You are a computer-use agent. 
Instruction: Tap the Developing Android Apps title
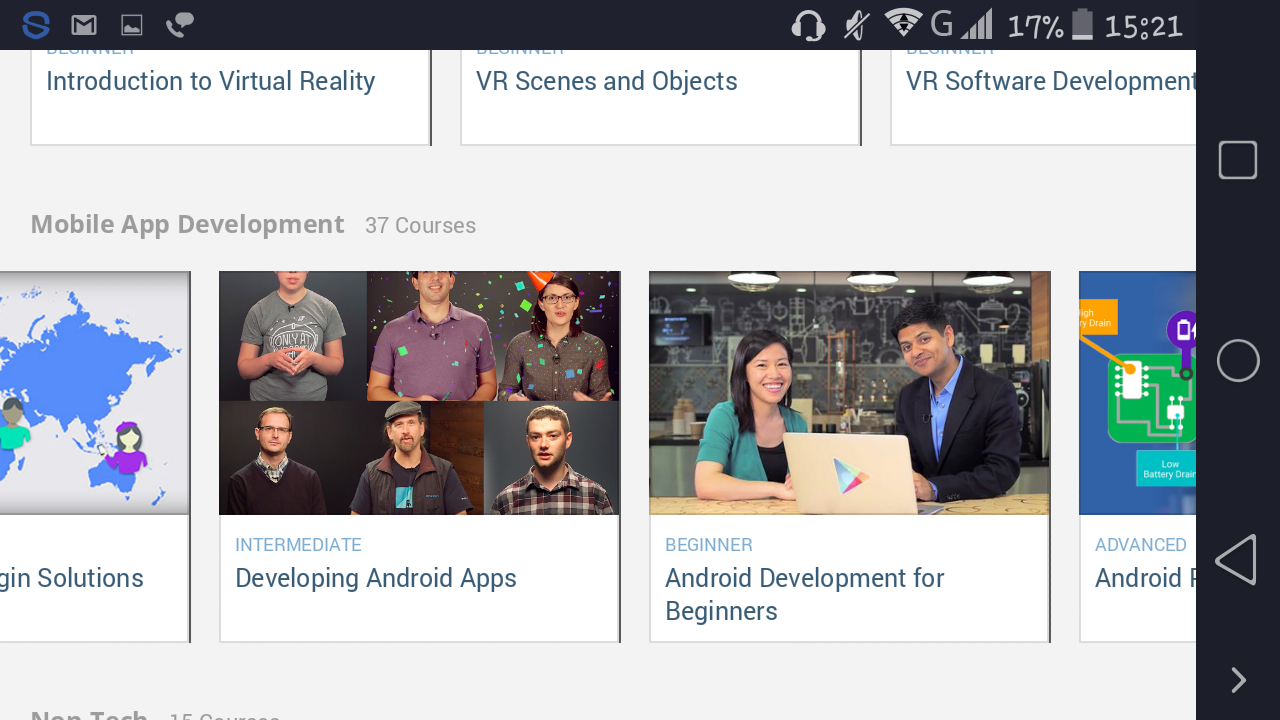coord(376,578)
